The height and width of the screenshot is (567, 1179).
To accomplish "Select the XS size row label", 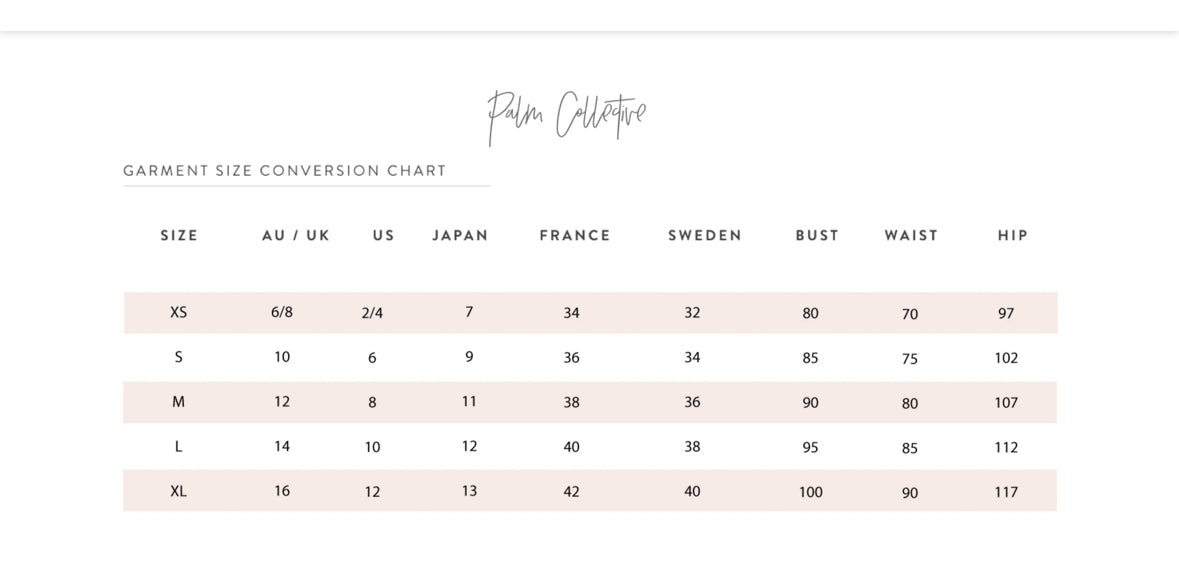I will [179, 312].
